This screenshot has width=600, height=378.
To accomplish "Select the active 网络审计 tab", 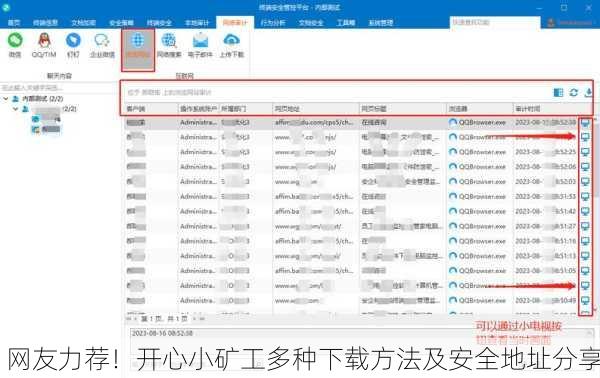I will click(235, 23).
